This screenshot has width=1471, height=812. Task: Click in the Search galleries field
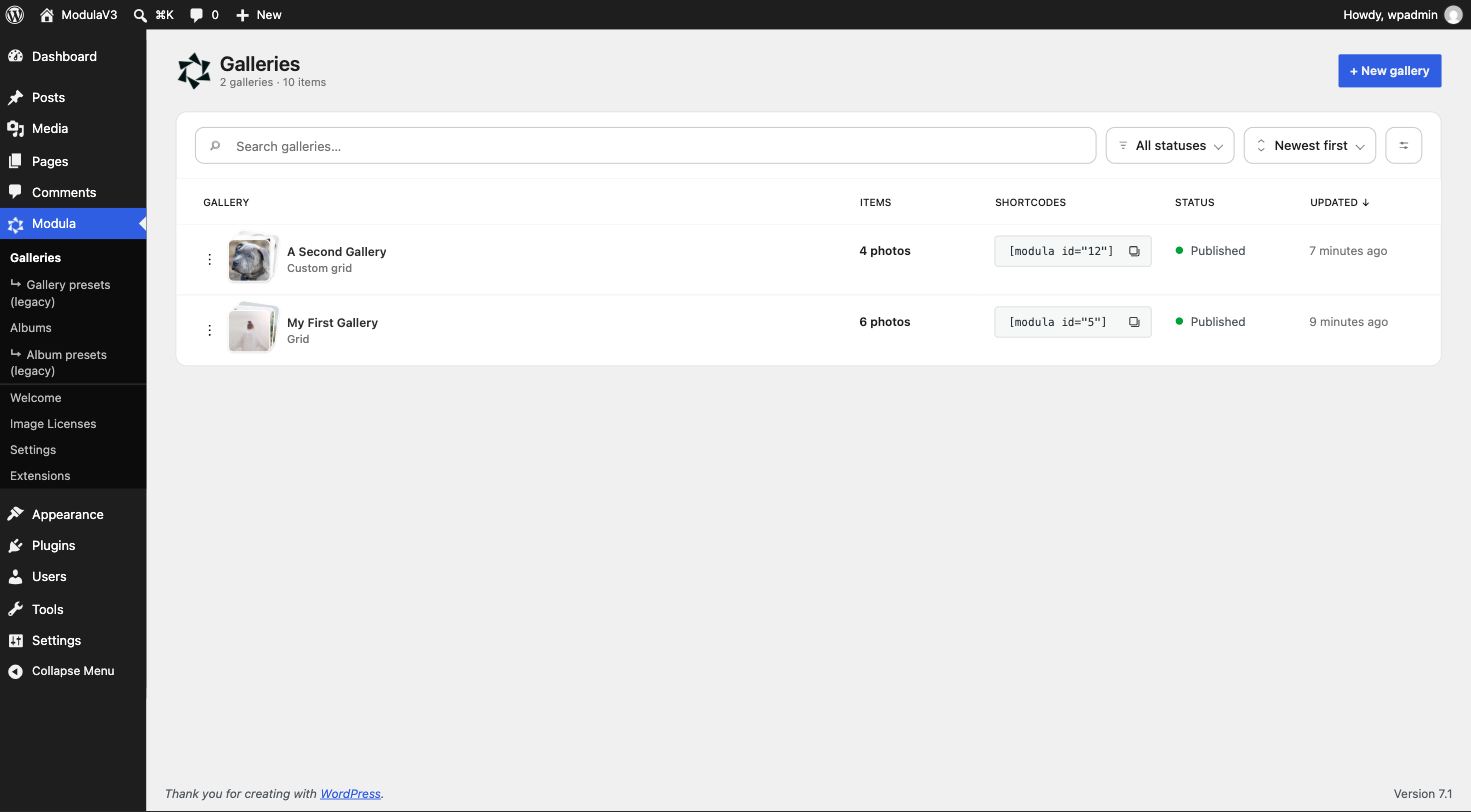point(645,146)
